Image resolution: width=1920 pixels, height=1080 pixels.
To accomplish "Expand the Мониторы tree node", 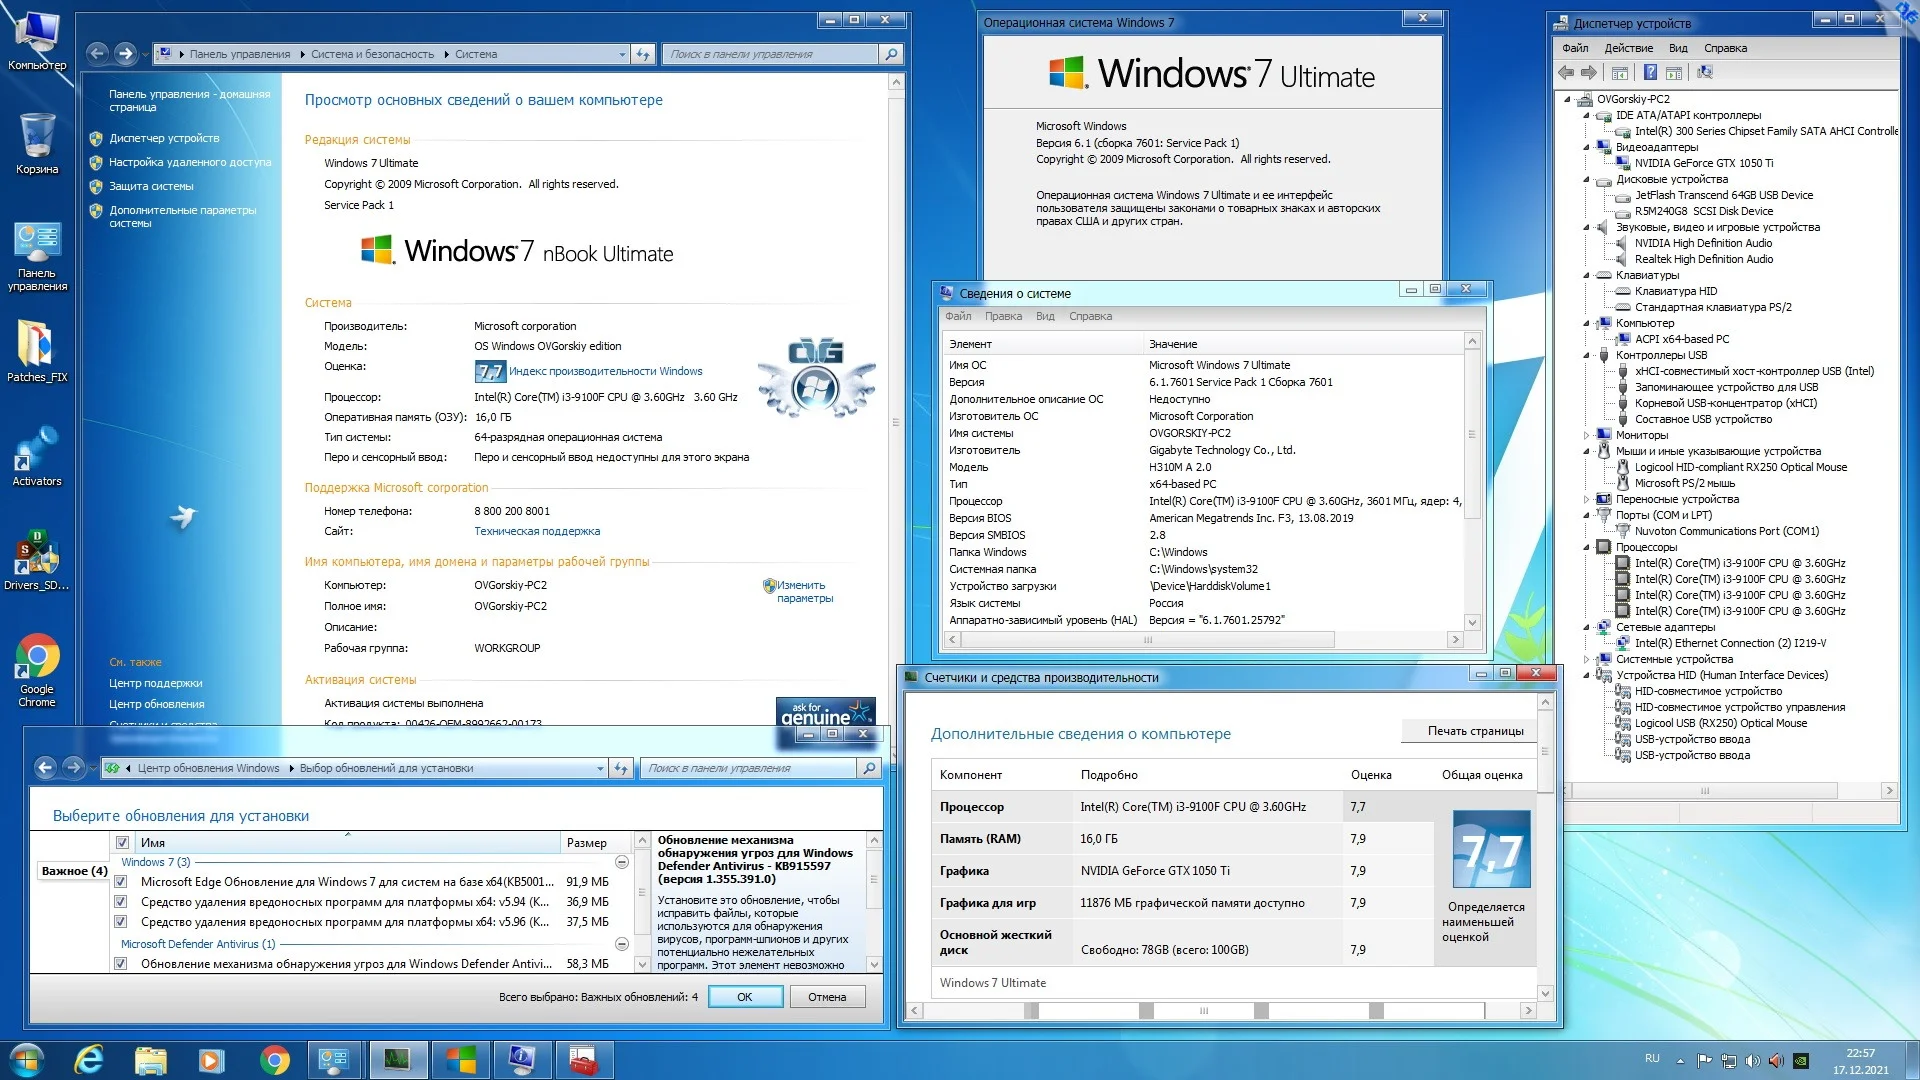I will click(x=1587, y=435).
